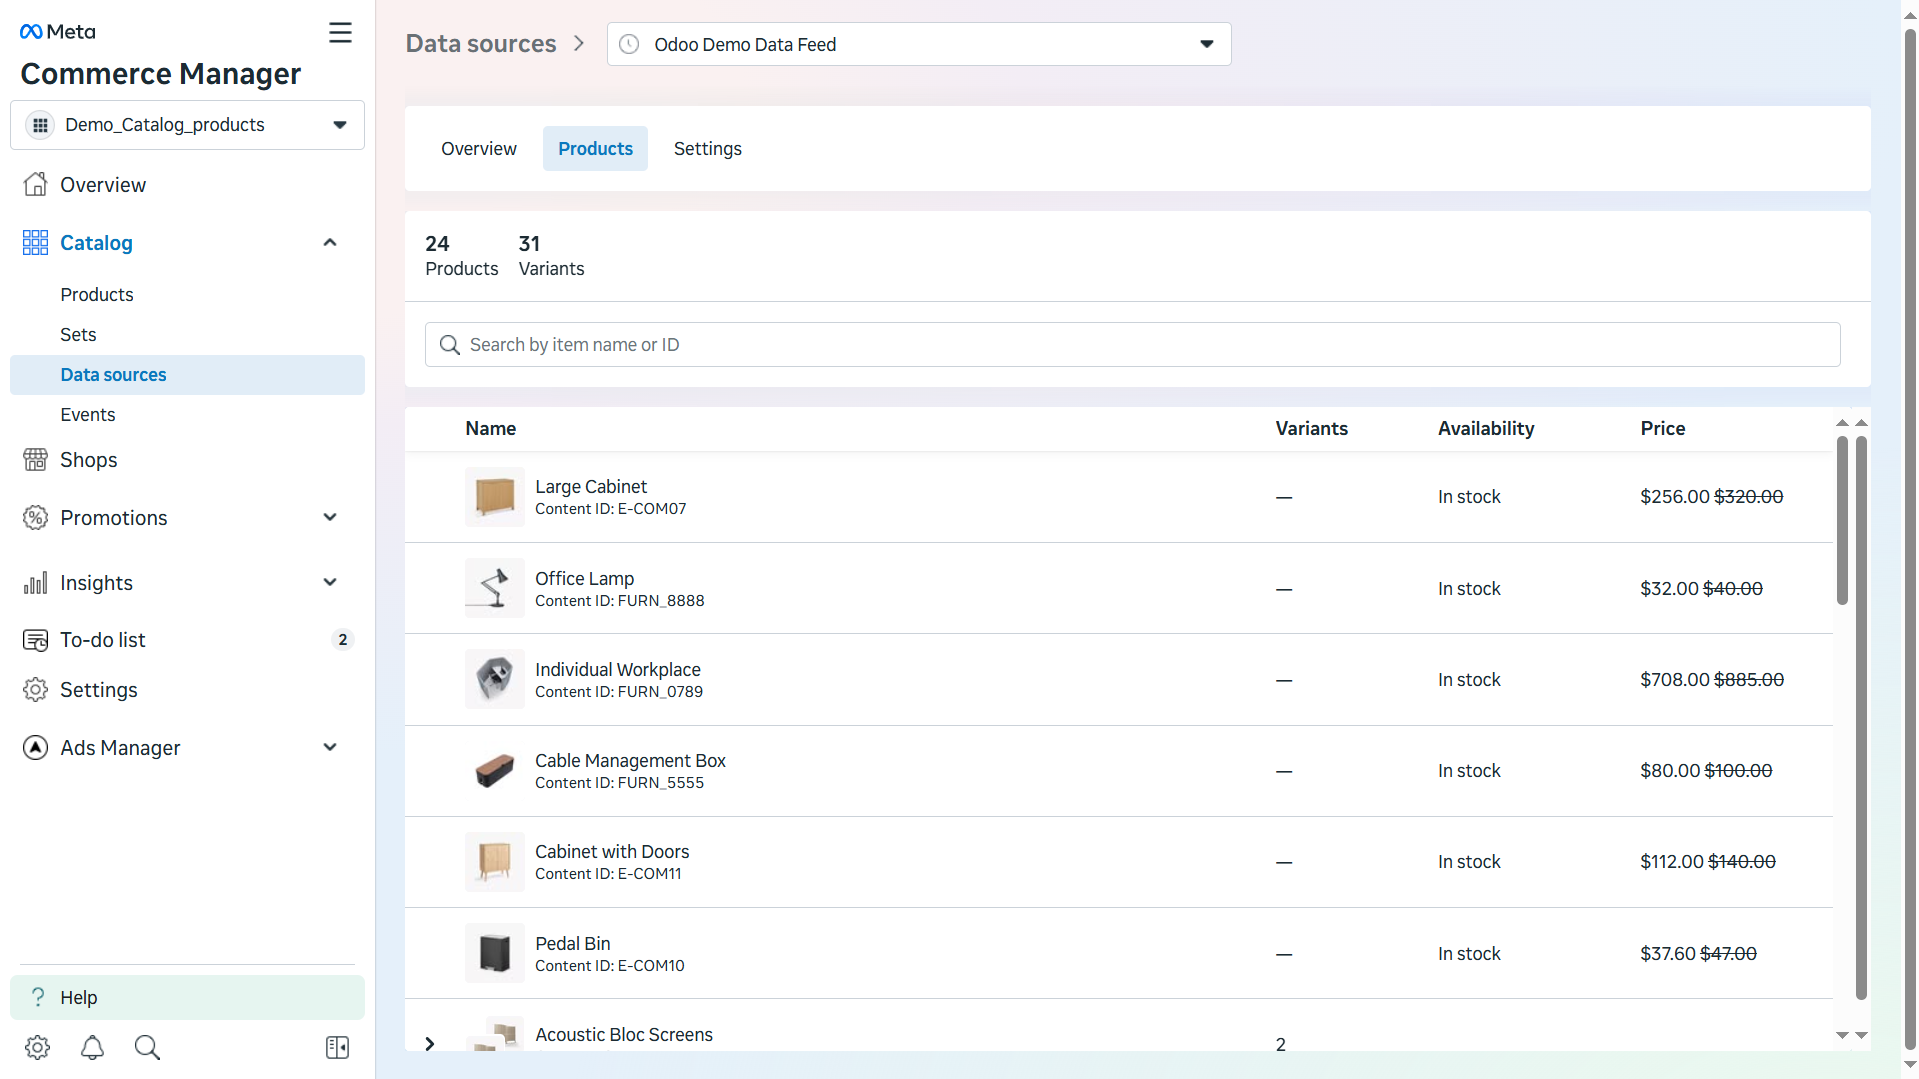Screen dimensions: 1919x1079
Task: Click Content ID: FURN_0789 text
Action: pos(619,691)
